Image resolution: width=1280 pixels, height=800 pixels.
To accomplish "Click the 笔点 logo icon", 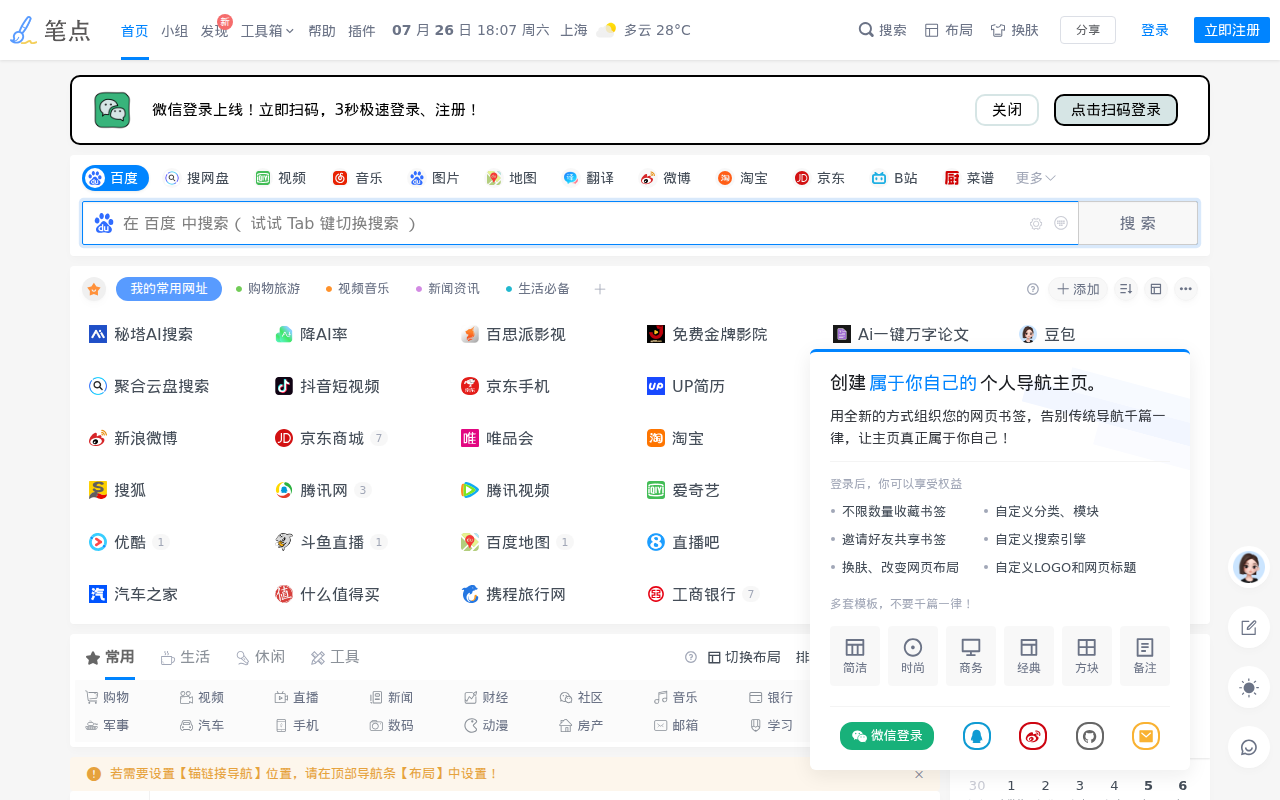I will click(x=23, y=30).
